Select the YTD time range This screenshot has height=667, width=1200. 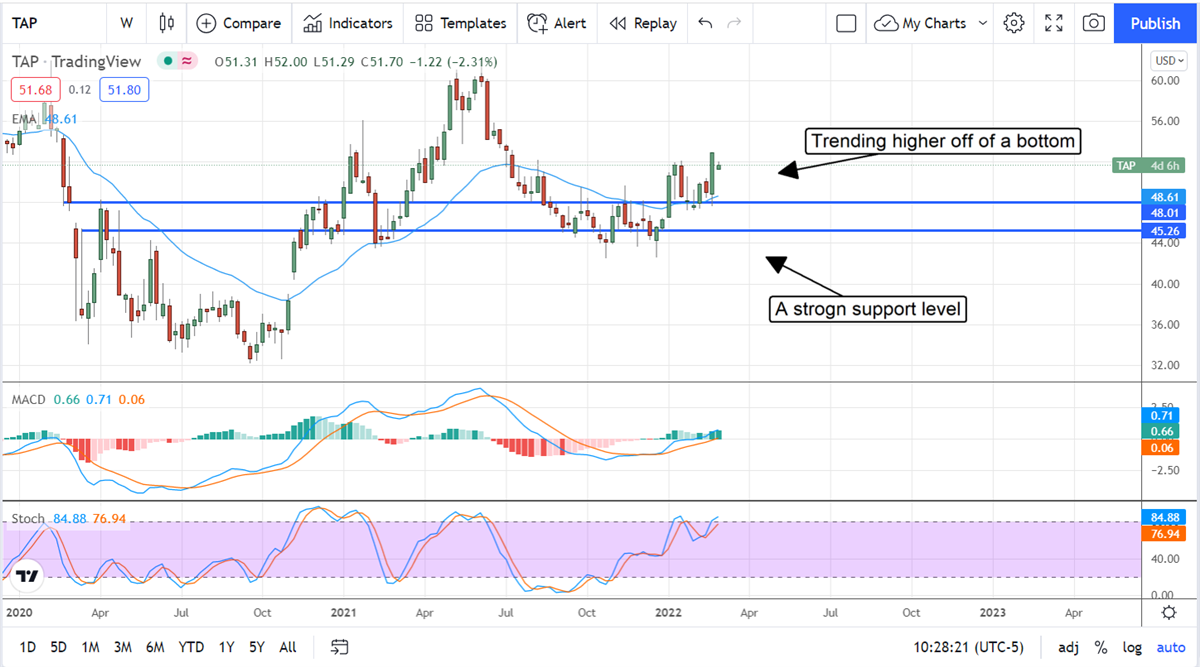pos(191,647)
